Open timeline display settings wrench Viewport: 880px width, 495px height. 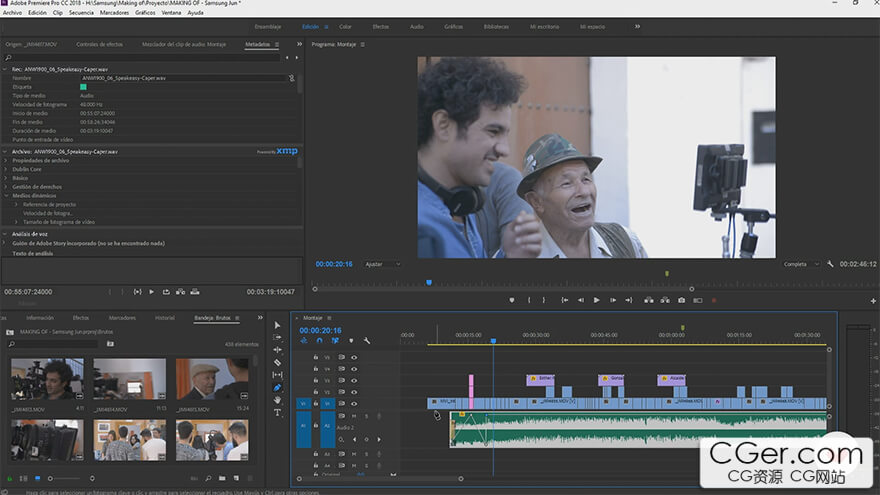(366, 341)
